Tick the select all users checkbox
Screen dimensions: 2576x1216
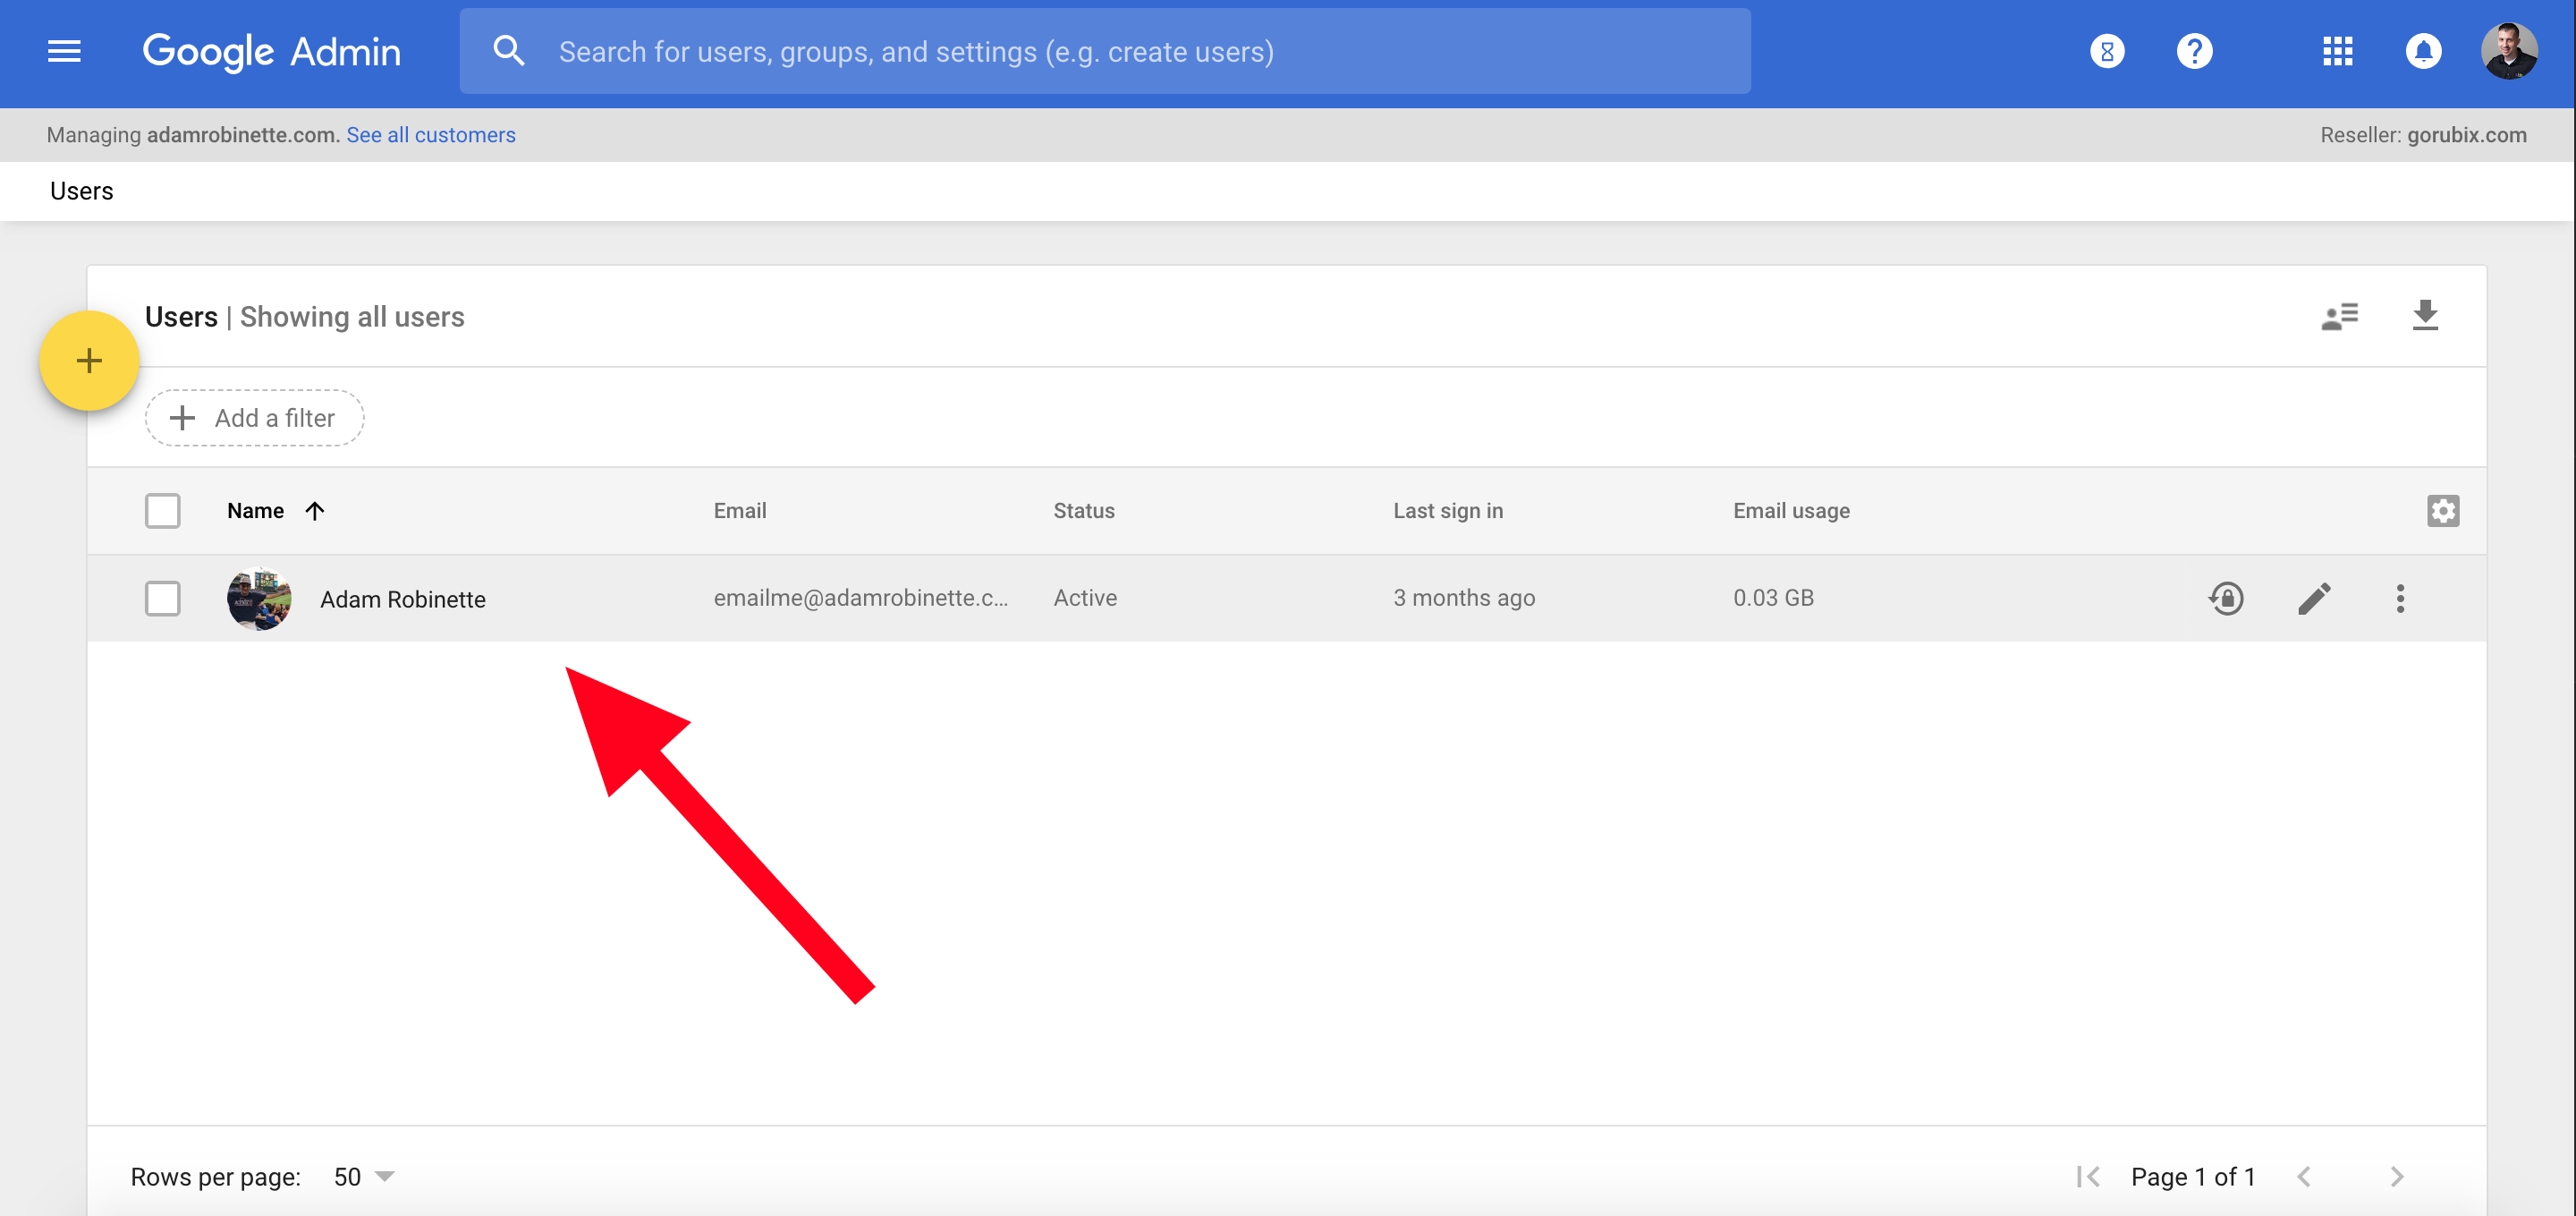162,511
